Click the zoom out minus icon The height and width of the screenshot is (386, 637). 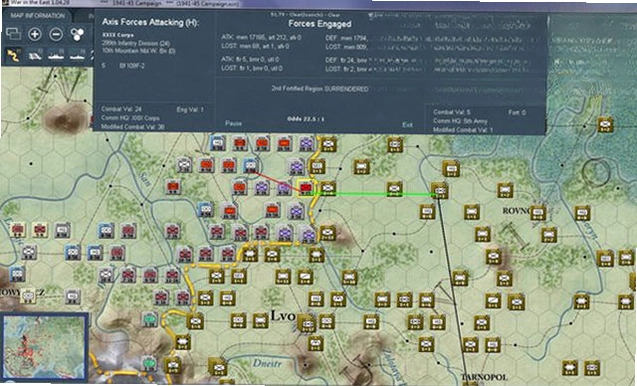pyautogui.click(x=56, y=34)
